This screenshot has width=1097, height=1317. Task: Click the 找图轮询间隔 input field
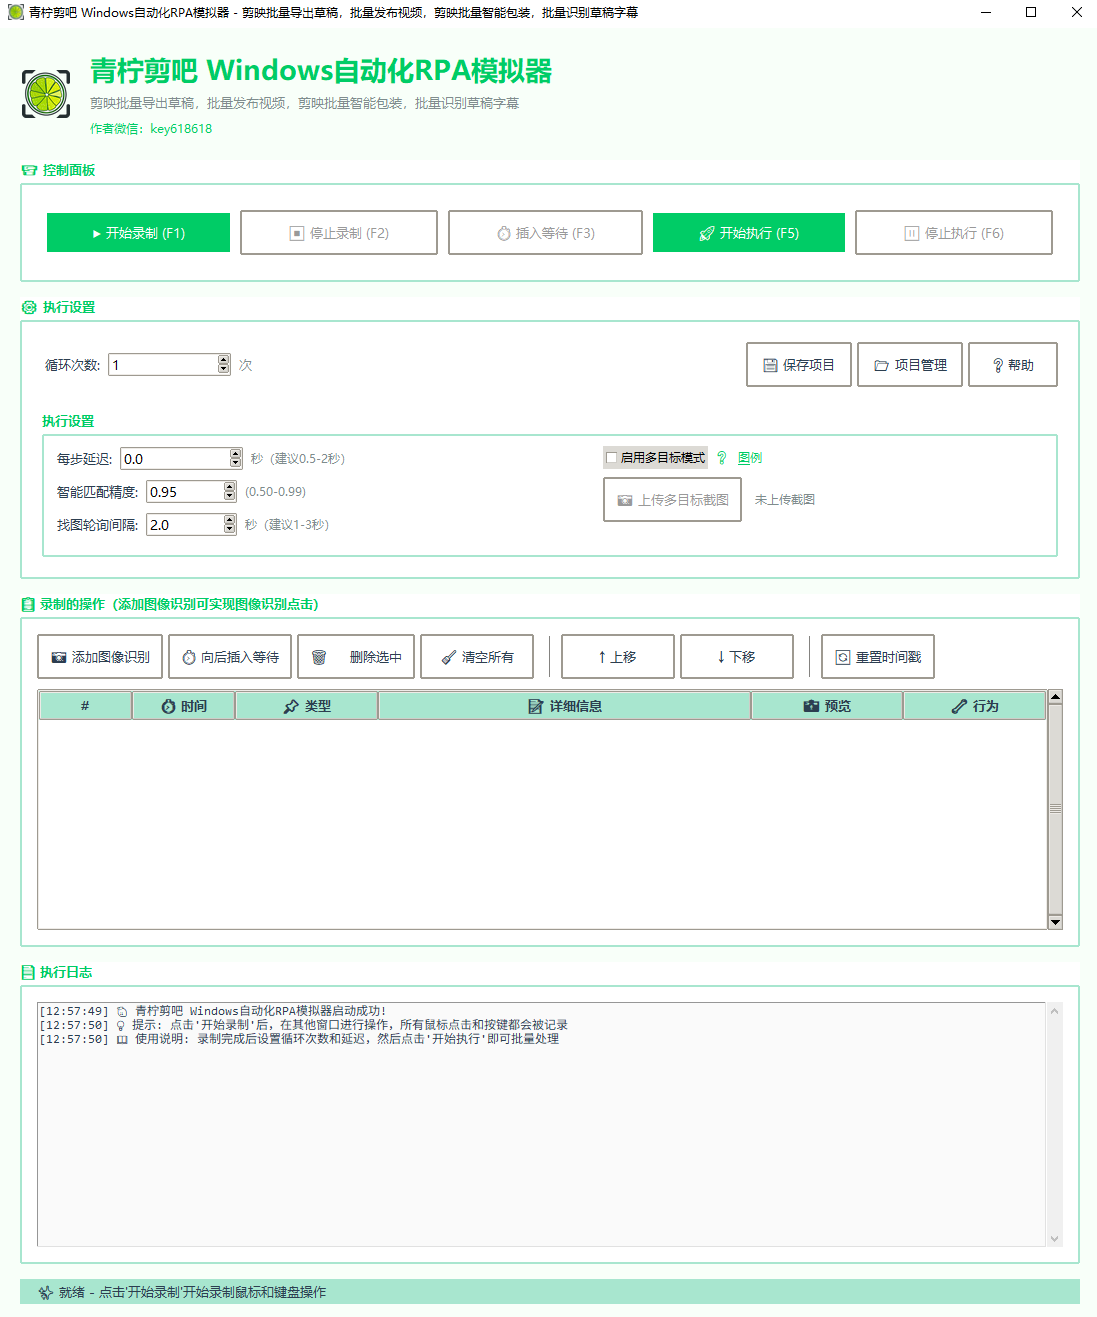(x=185, y=525)
